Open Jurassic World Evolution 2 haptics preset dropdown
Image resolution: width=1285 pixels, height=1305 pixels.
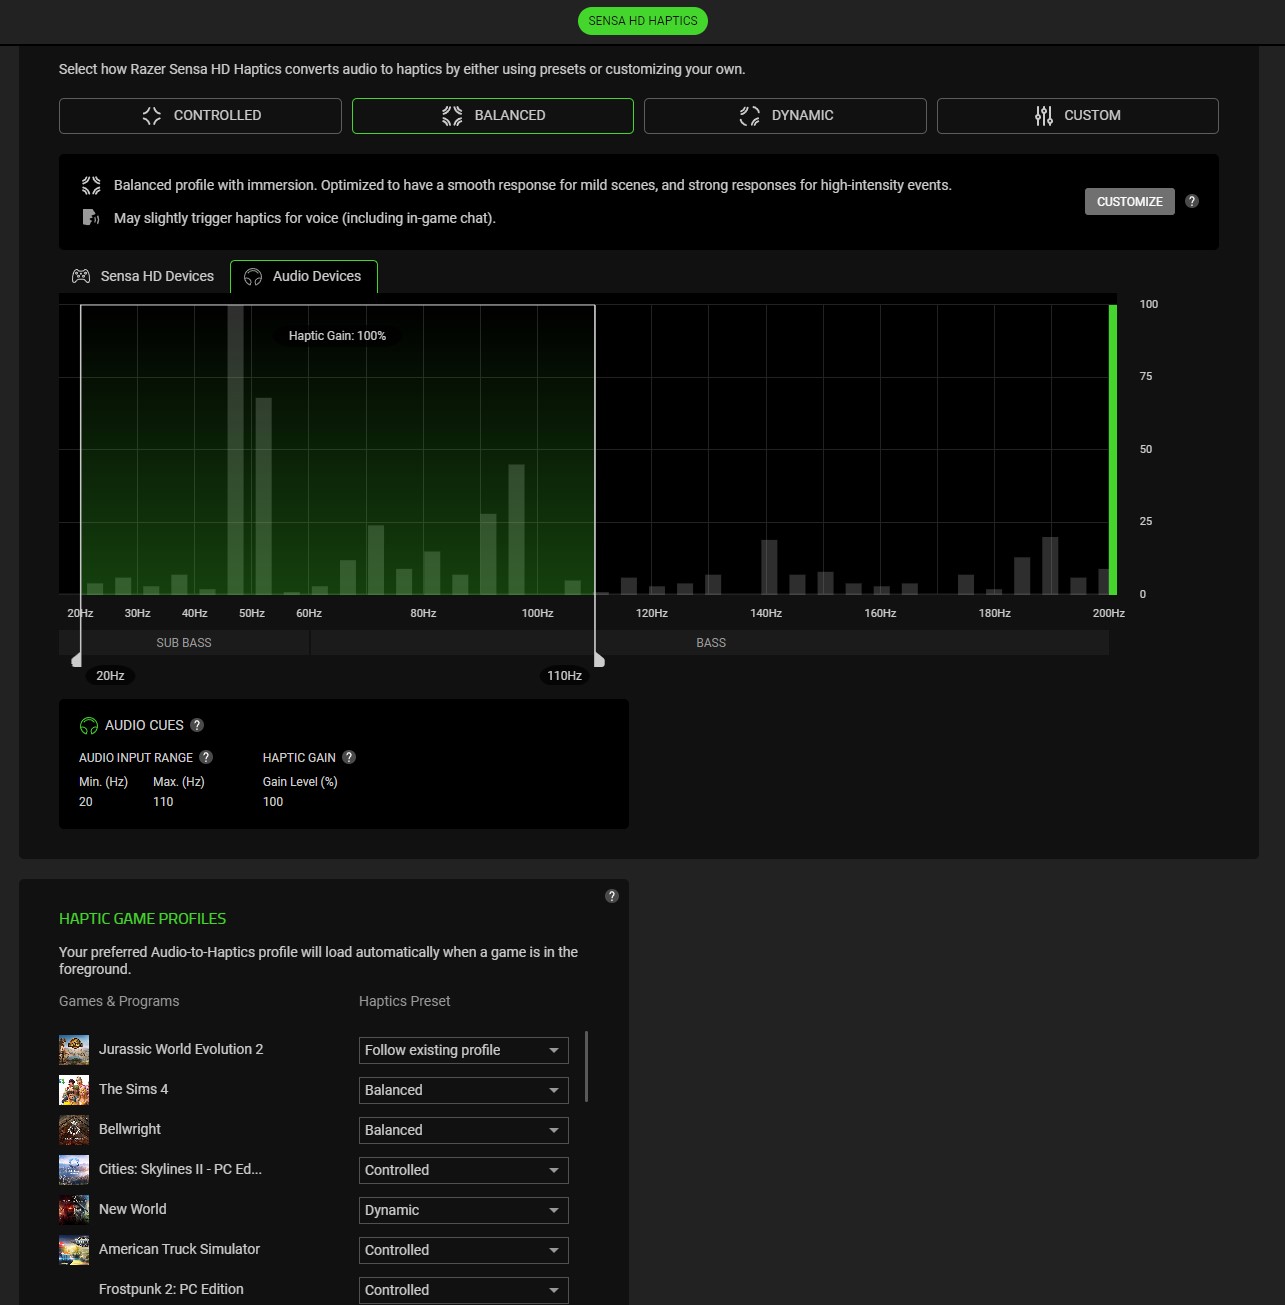(x=464, y=1050)
